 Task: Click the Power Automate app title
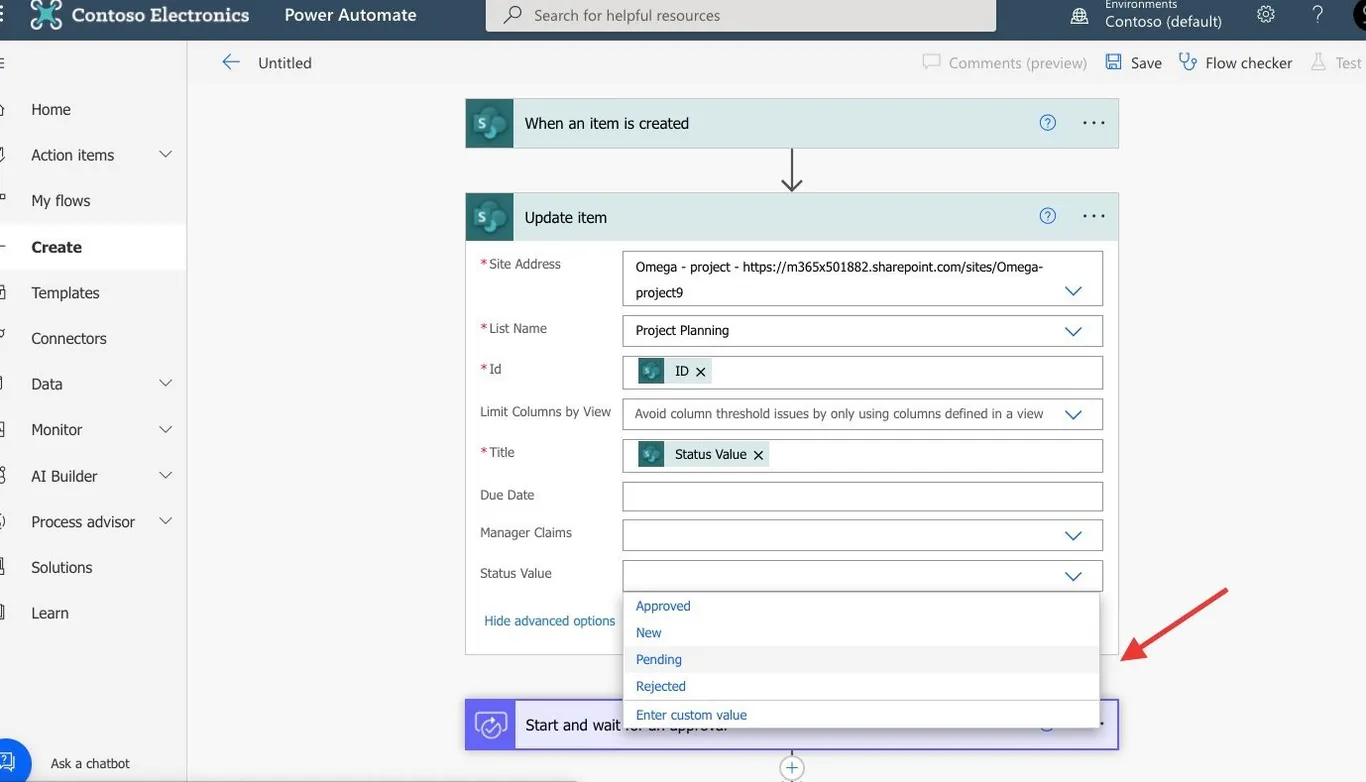pos(350,15)
